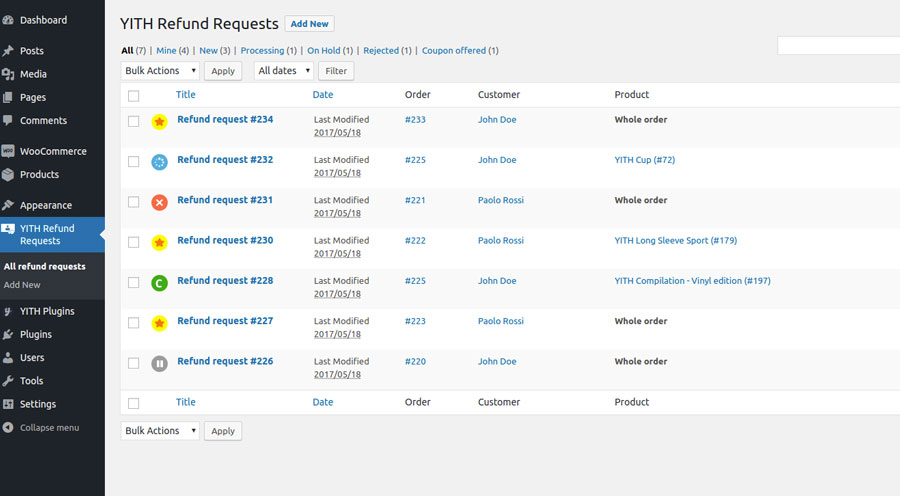Click the gray on-hold pause icon for request #226
The width and height of the screenshot is (900, 496).
click(x=159, y=363)
